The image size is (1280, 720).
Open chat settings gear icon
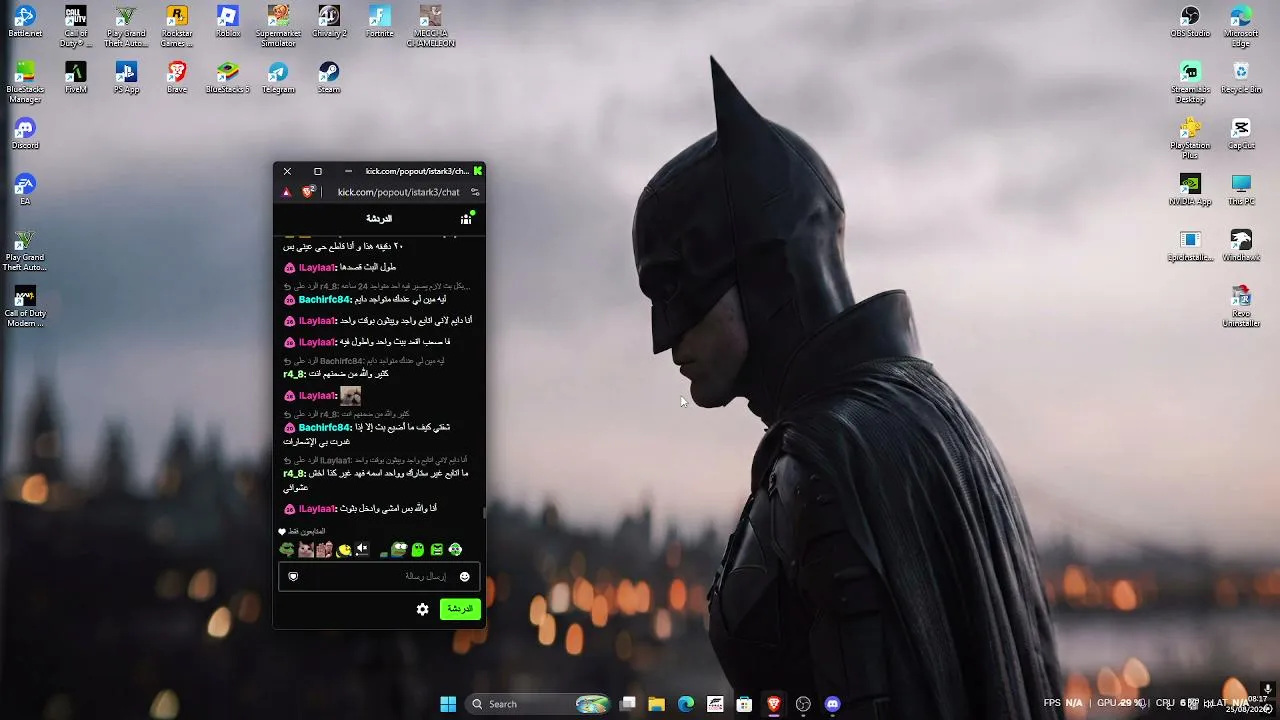coord(423,609)
